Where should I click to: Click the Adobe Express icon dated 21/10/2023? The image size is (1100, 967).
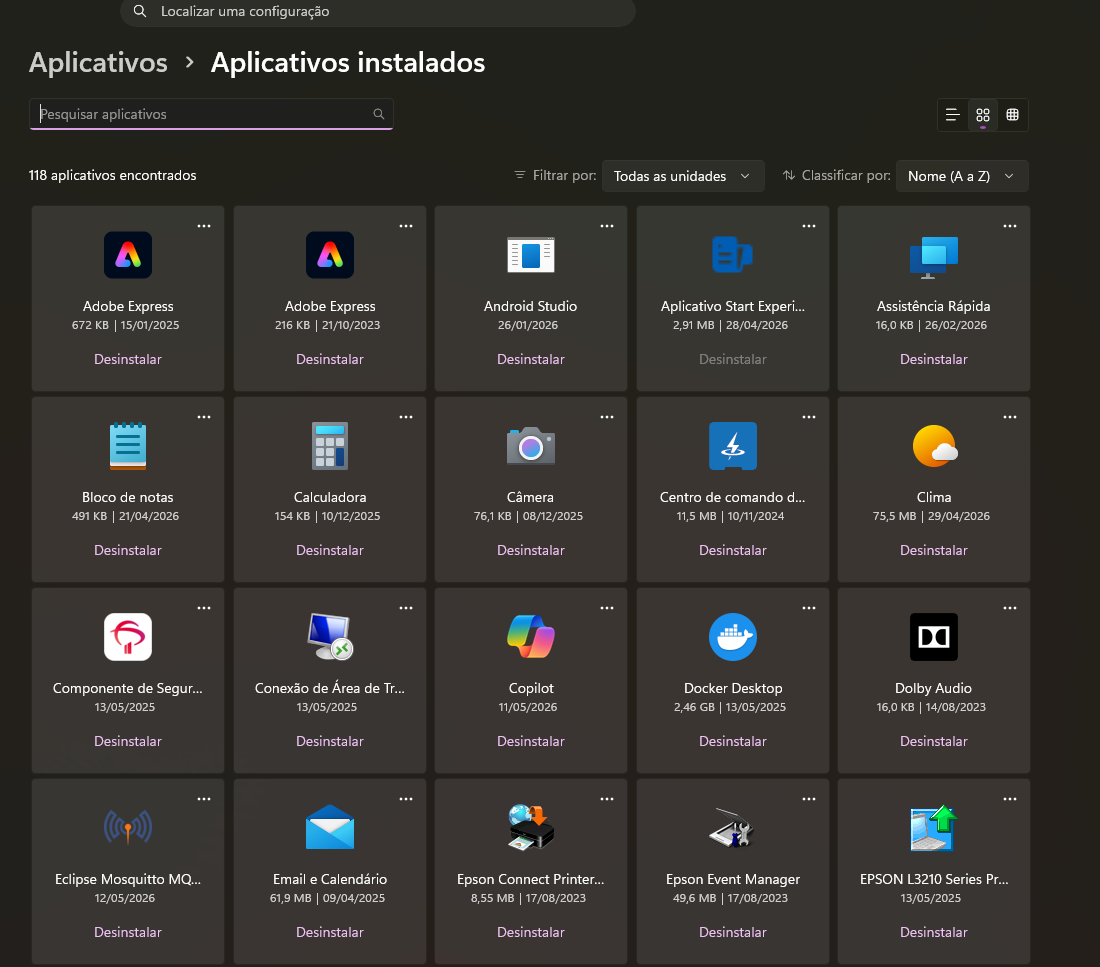tap(330, 255)
